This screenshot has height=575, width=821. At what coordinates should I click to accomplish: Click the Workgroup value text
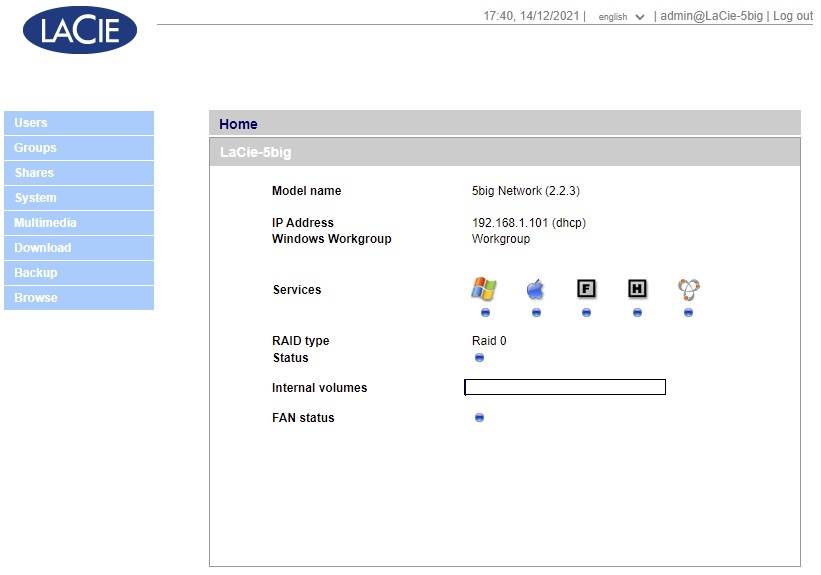(x=501, y=239)
